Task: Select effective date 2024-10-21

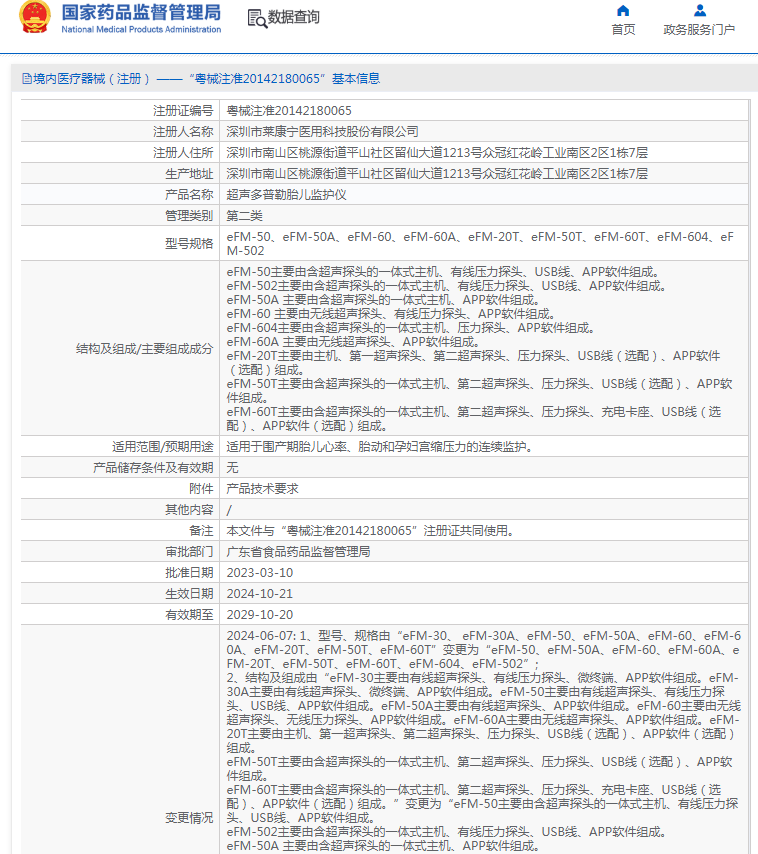Action: (260, 594)
